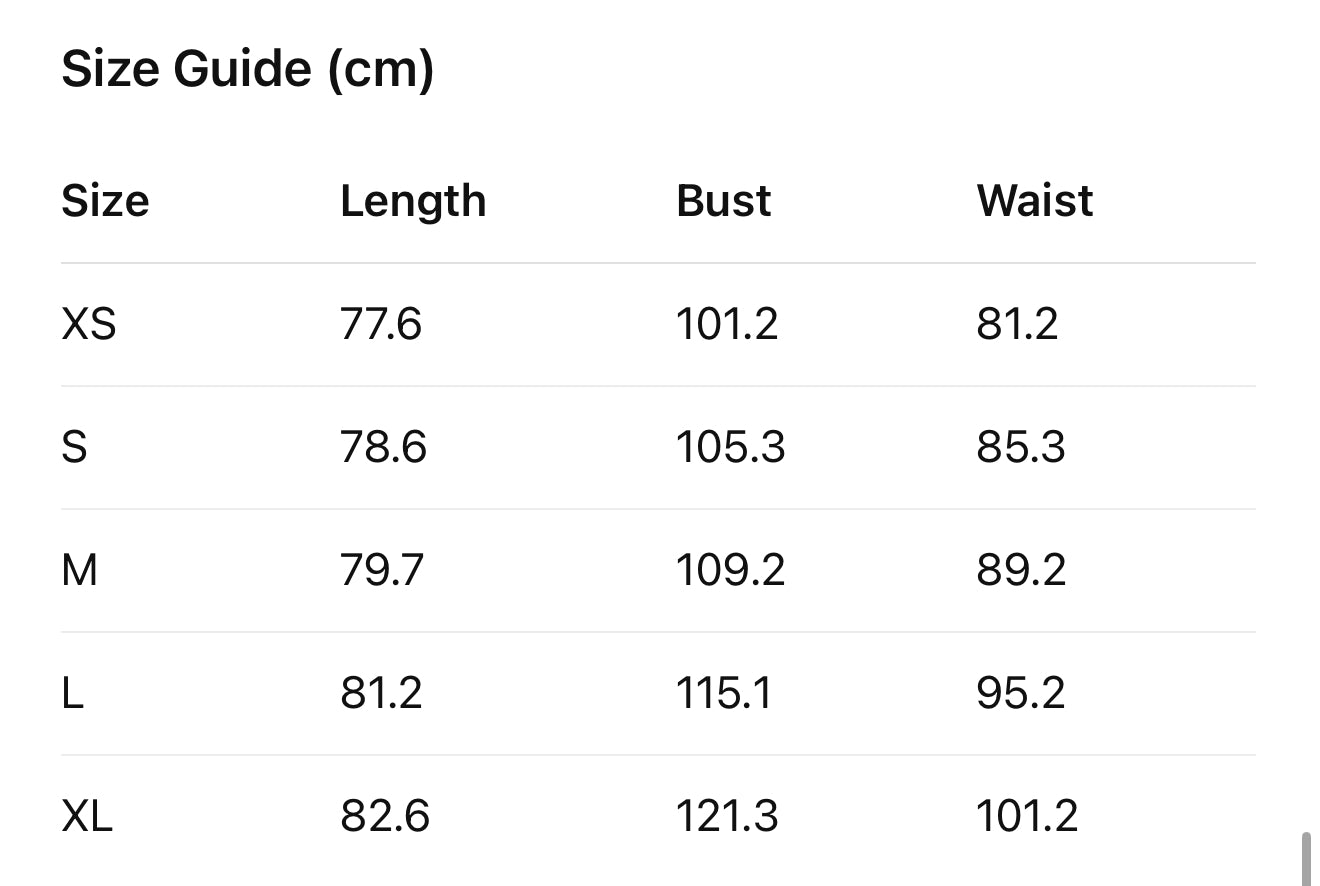
Task: Click the XL waist value 101.2
Action: coord(1027,816)
